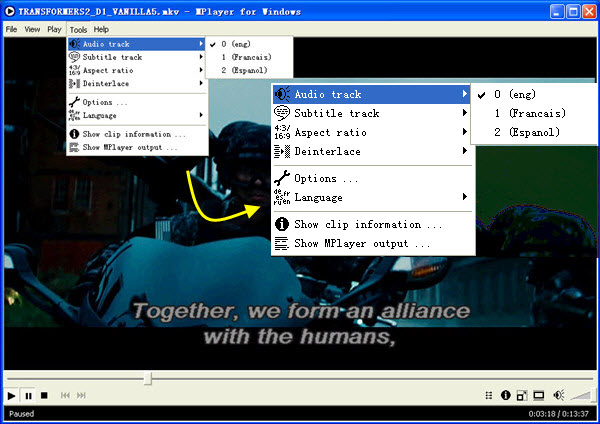Expand Deinterlace submenu arrow in original Tools menu
The image size is (600, 424).
[201, 83]
